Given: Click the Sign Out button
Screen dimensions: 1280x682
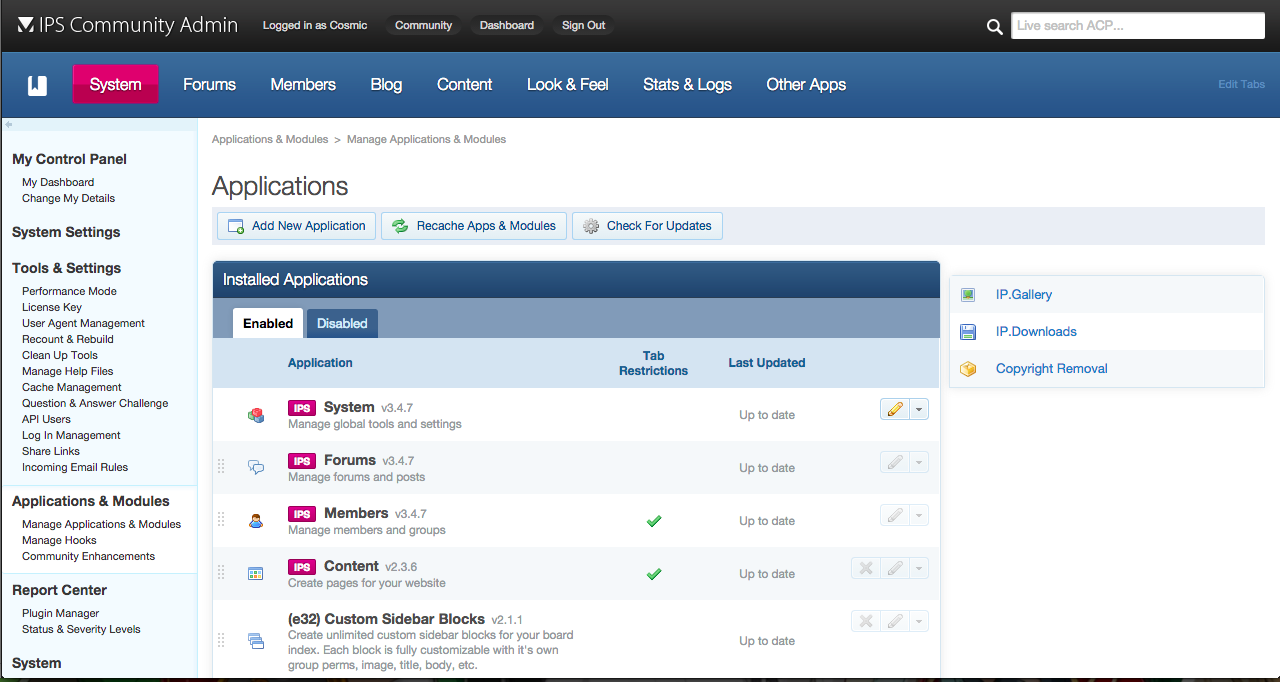Looking at the screenshot, I should [x=583, y=25].
